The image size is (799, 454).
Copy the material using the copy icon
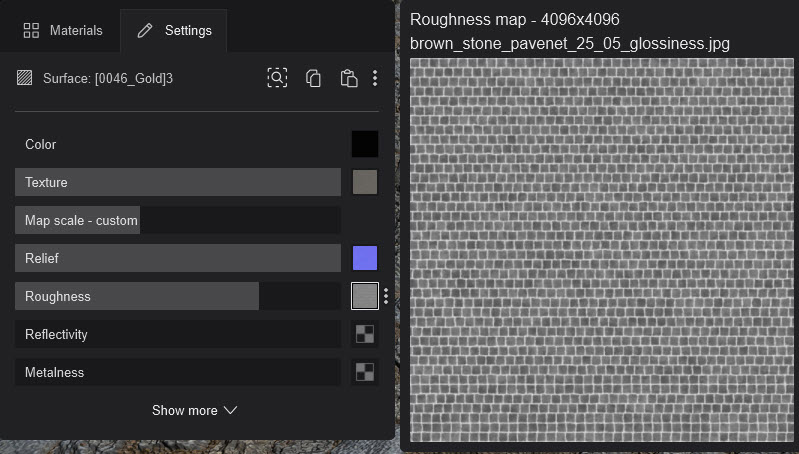(313, 78)
